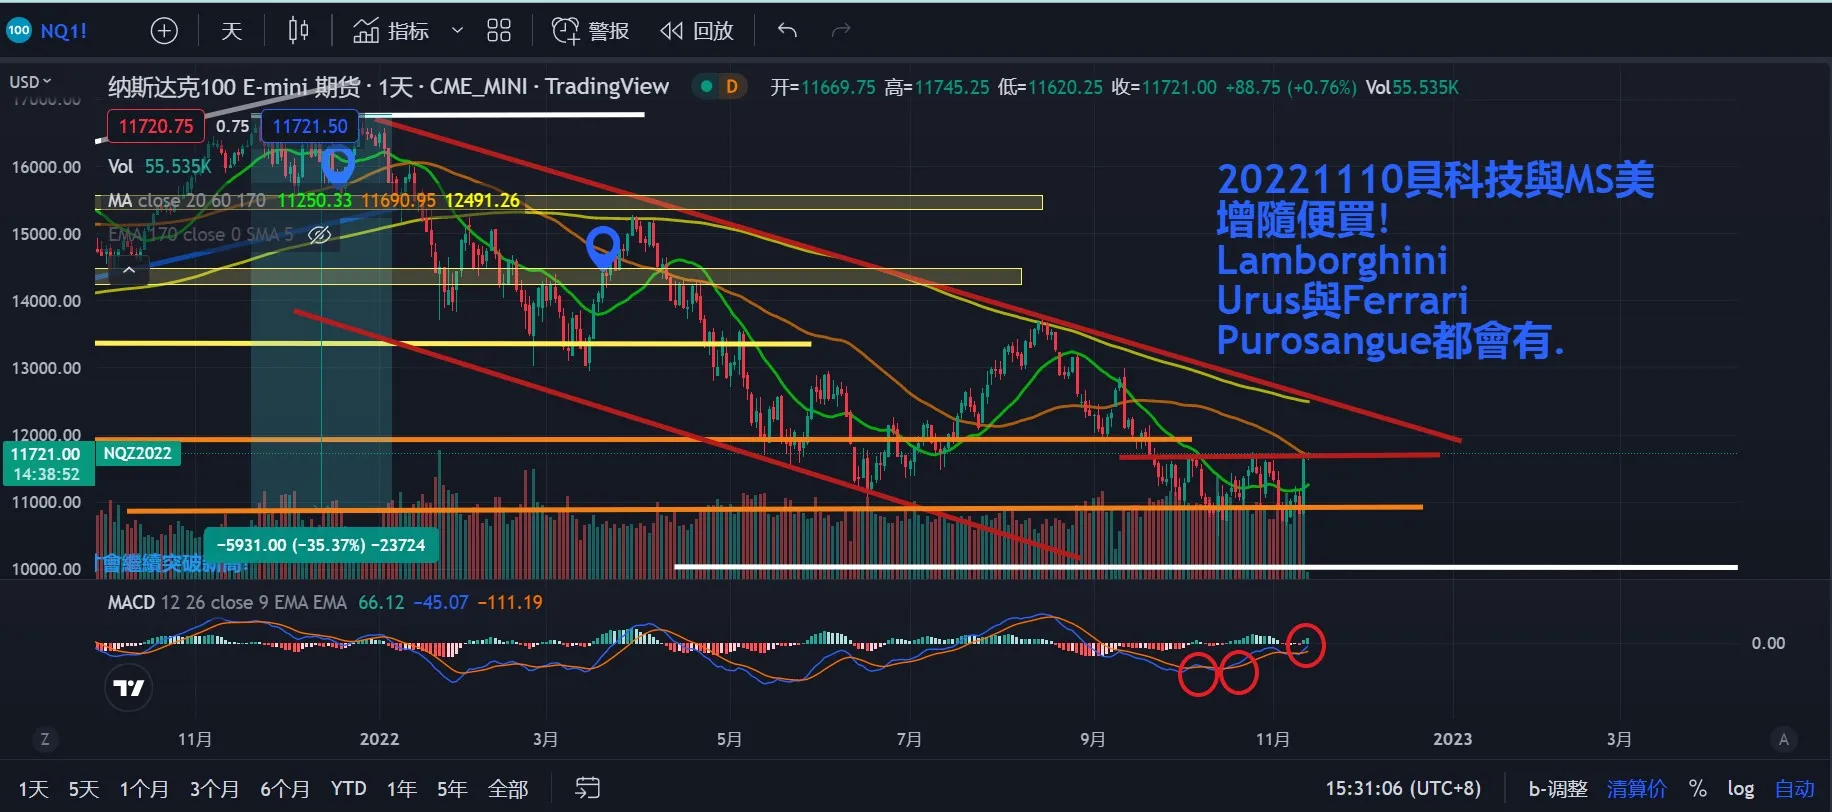Undo the last chart action
This screenshot has width=1832, height=812.
point(788,31)
